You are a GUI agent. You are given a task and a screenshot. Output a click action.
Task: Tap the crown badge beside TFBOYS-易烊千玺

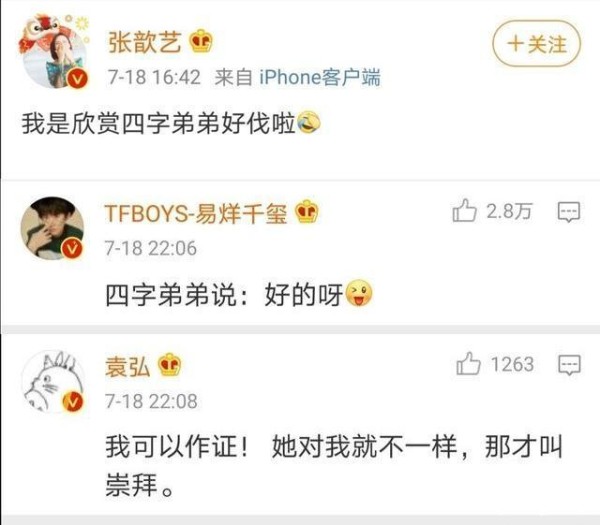pyautogui.click(x=307, y=212)
